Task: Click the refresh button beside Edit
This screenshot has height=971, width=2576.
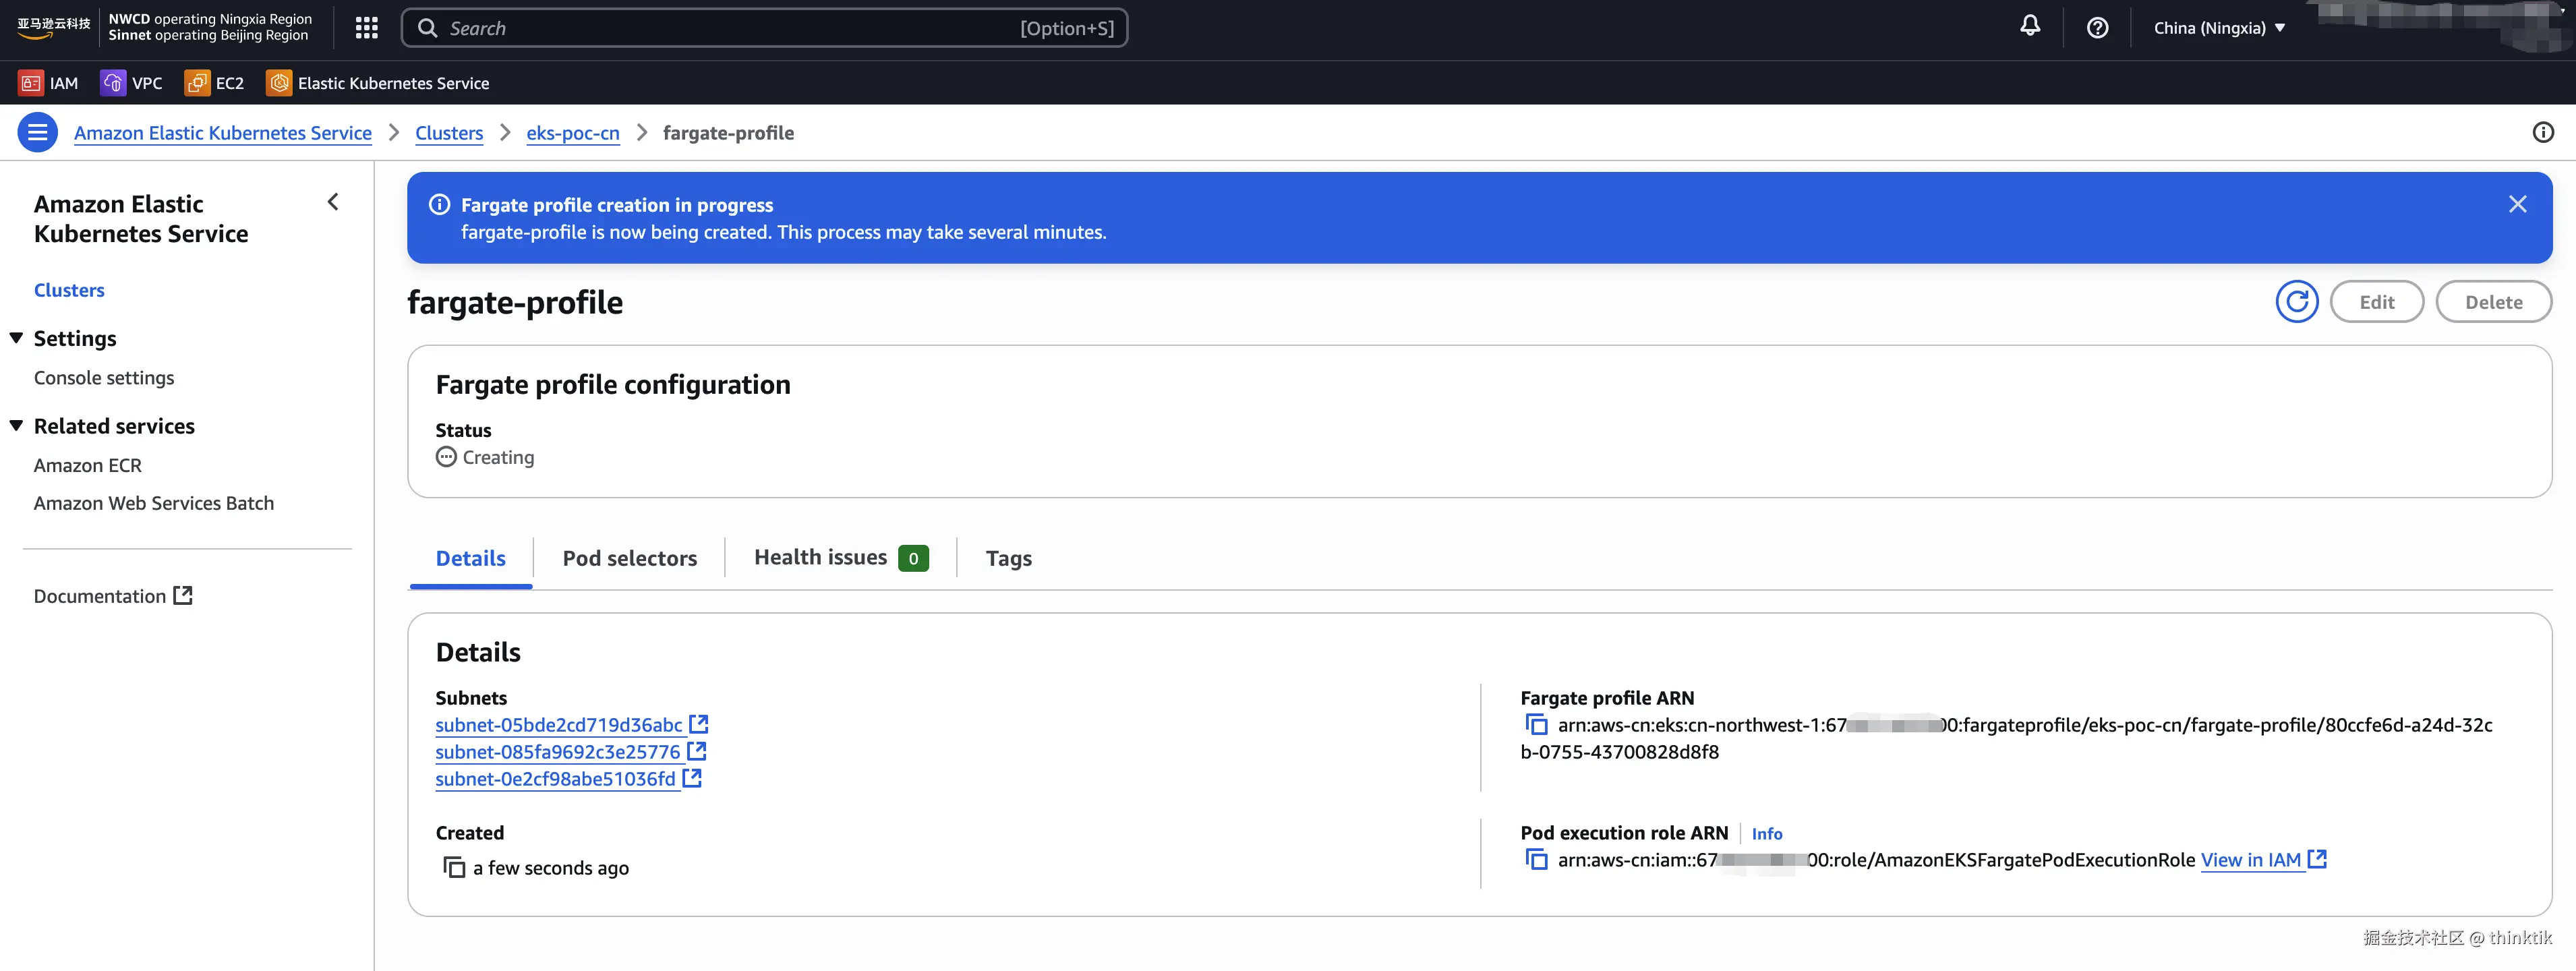Action: (2296, 302)
